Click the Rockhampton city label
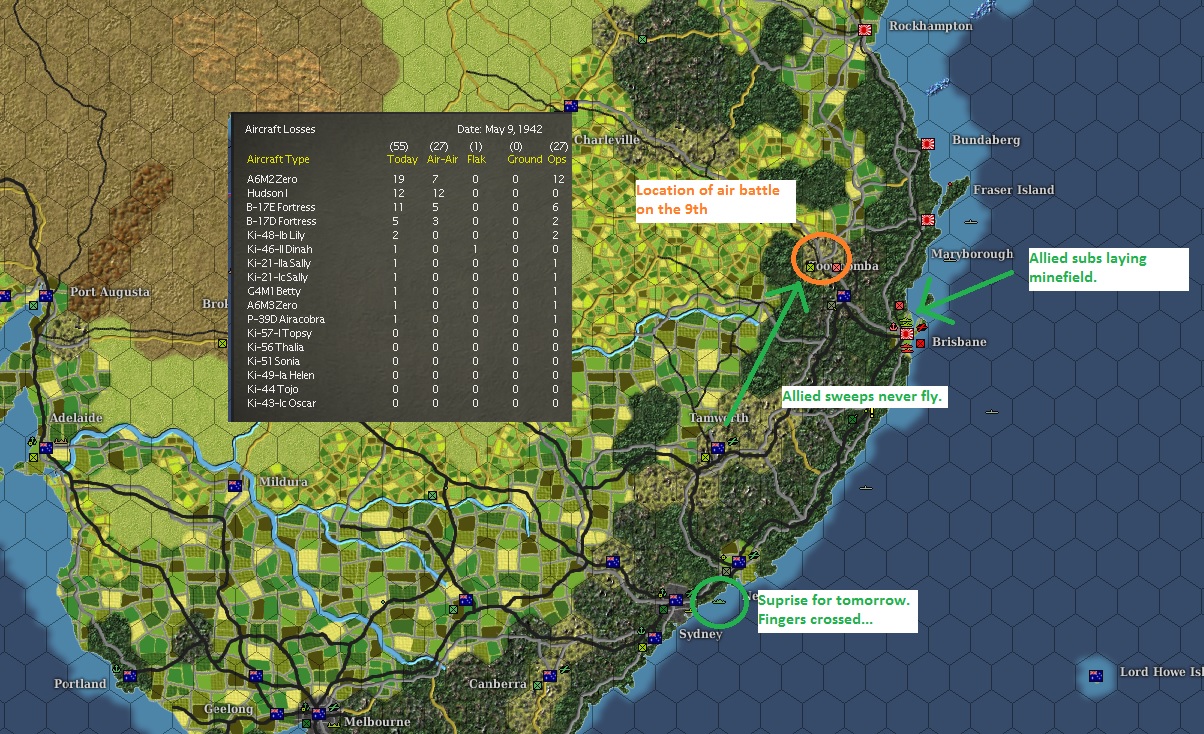 click(x=930, y=26)
